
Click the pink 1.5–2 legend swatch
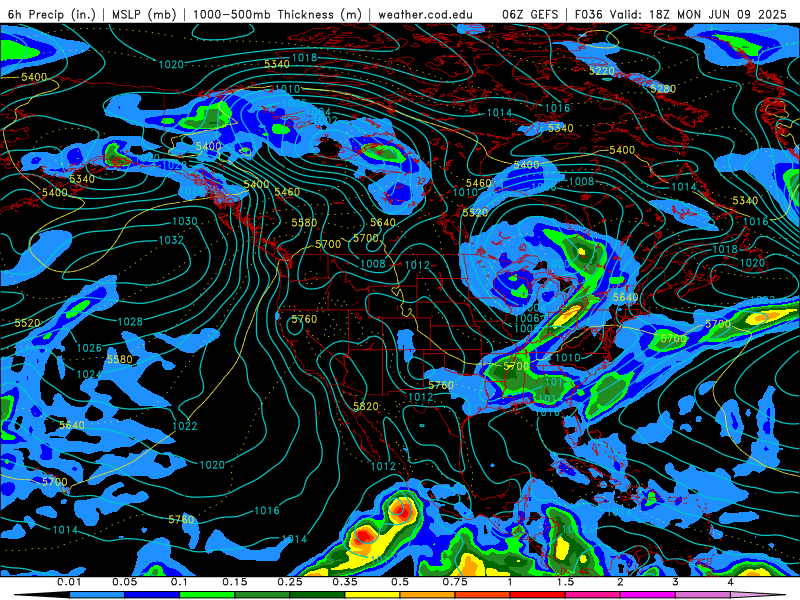coord(593,595)
